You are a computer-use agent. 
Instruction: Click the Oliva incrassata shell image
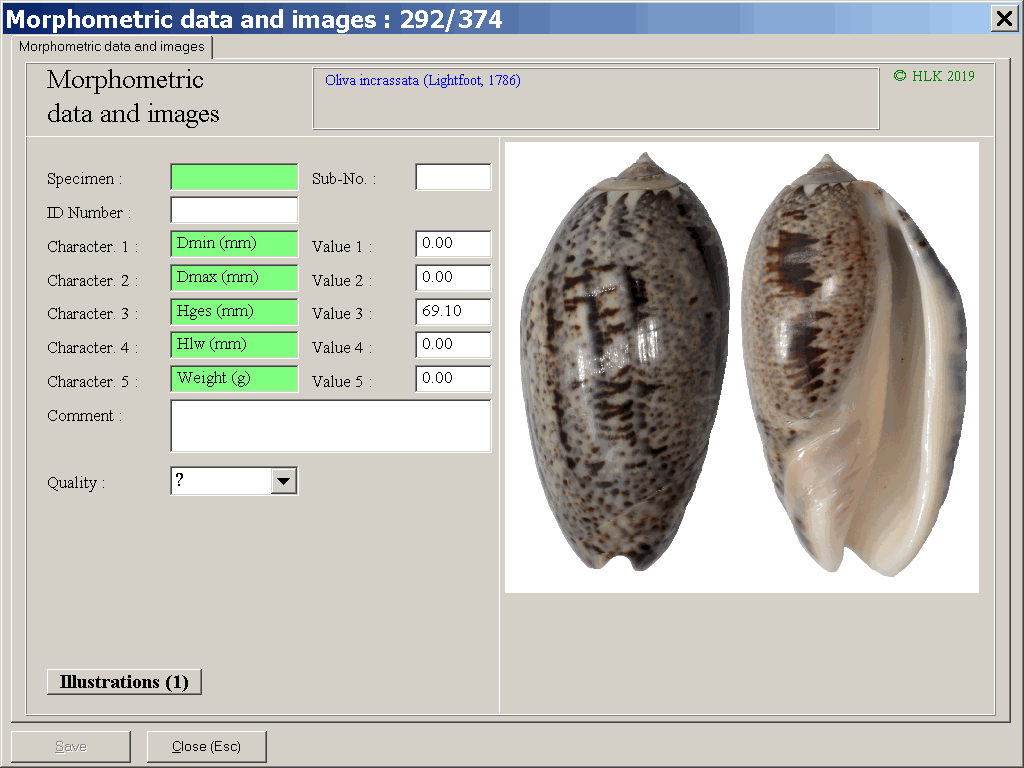click(x=741, y=367)
